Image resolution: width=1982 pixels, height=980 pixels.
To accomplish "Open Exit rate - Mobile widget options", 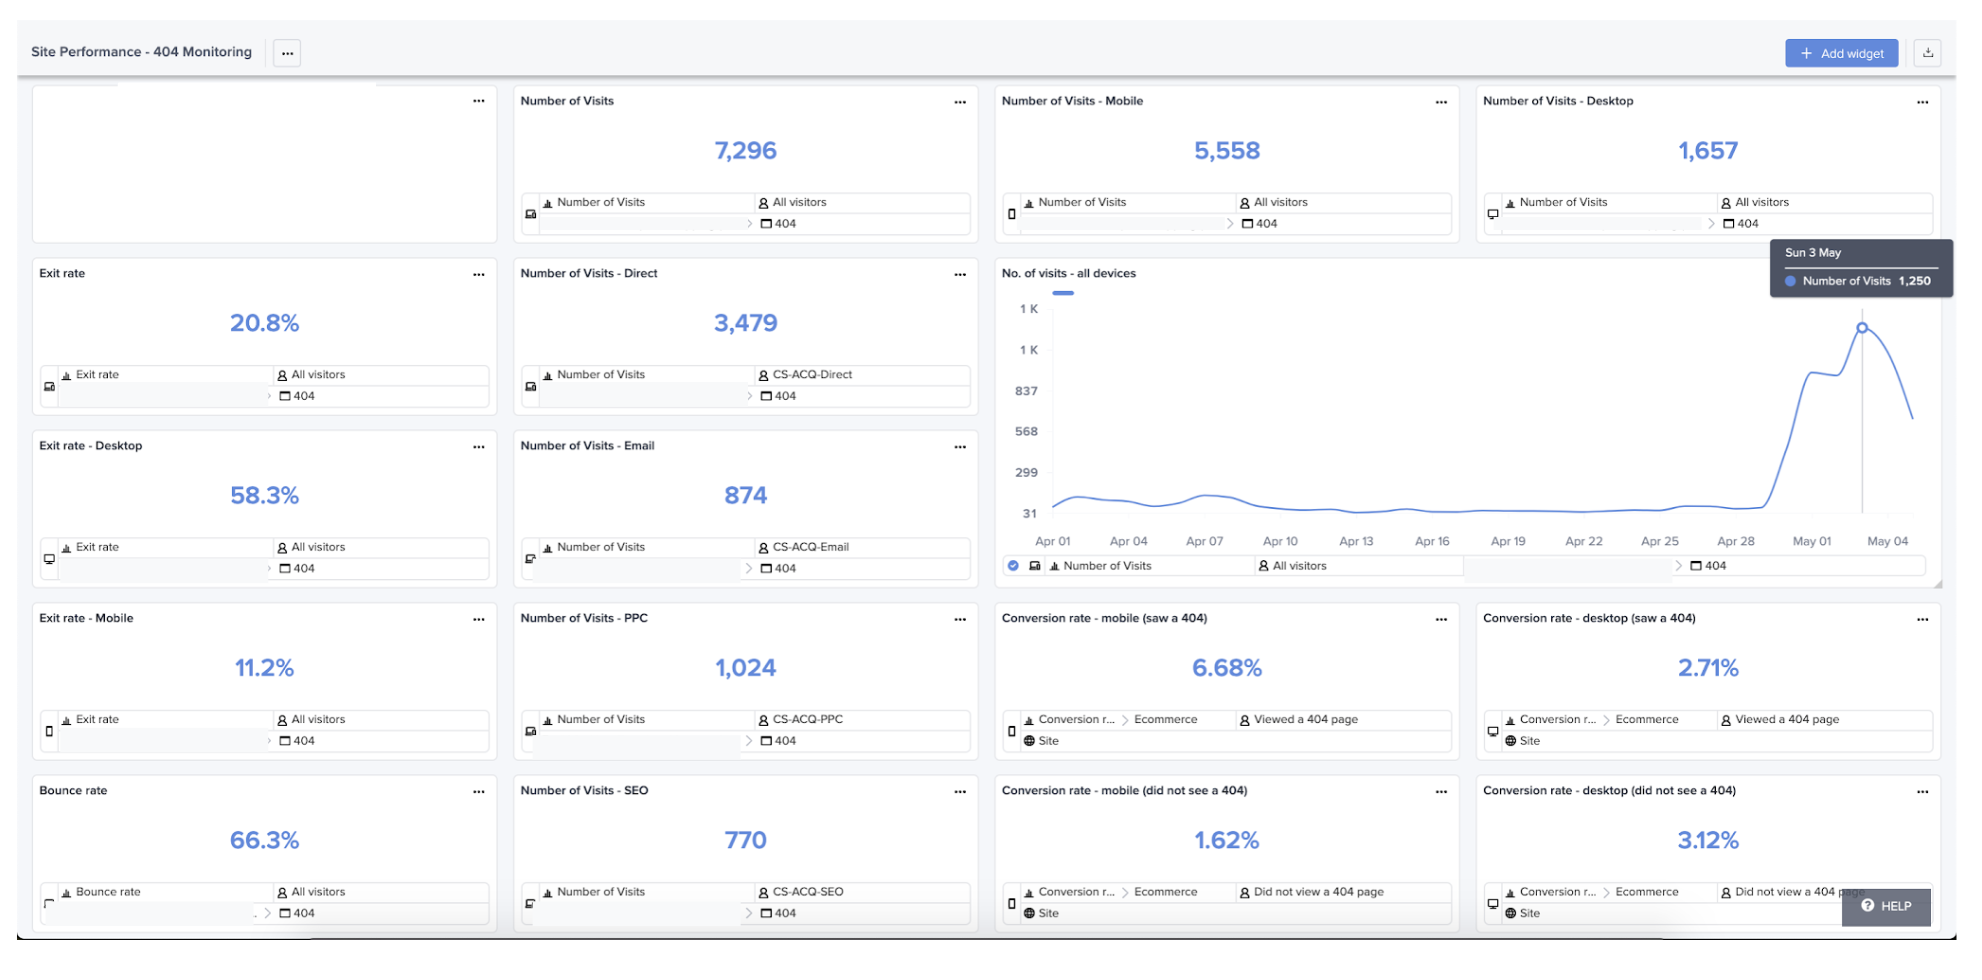I will (x=479, y=619).
